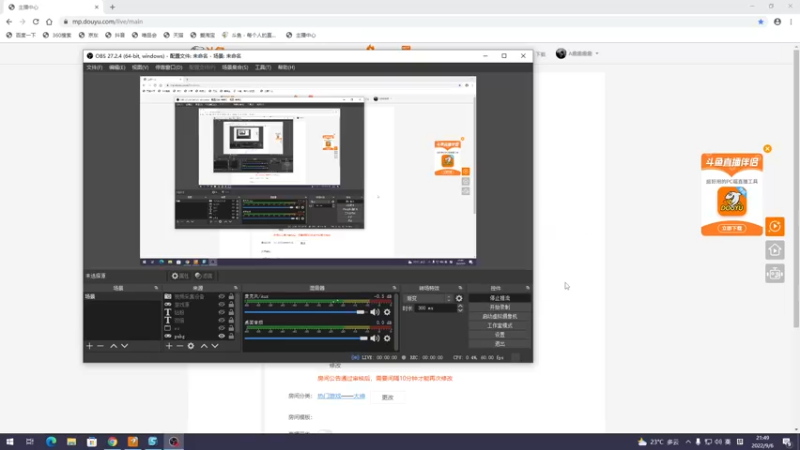Image resolution: width=800 pixels, height=450 pixels.
Task: Show hidden system tray icons chevron
Action: [688, 442]
